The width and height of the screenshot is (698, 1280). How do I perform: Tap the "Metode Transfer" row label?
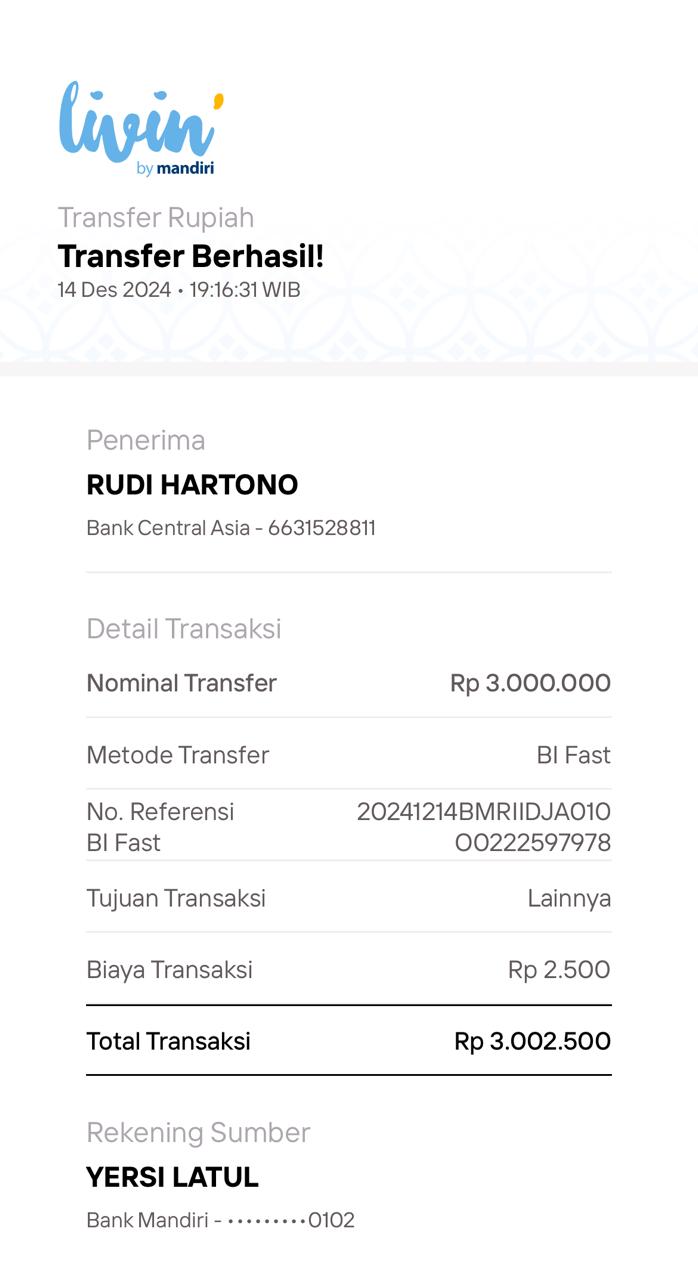click(x=178, y=755)
